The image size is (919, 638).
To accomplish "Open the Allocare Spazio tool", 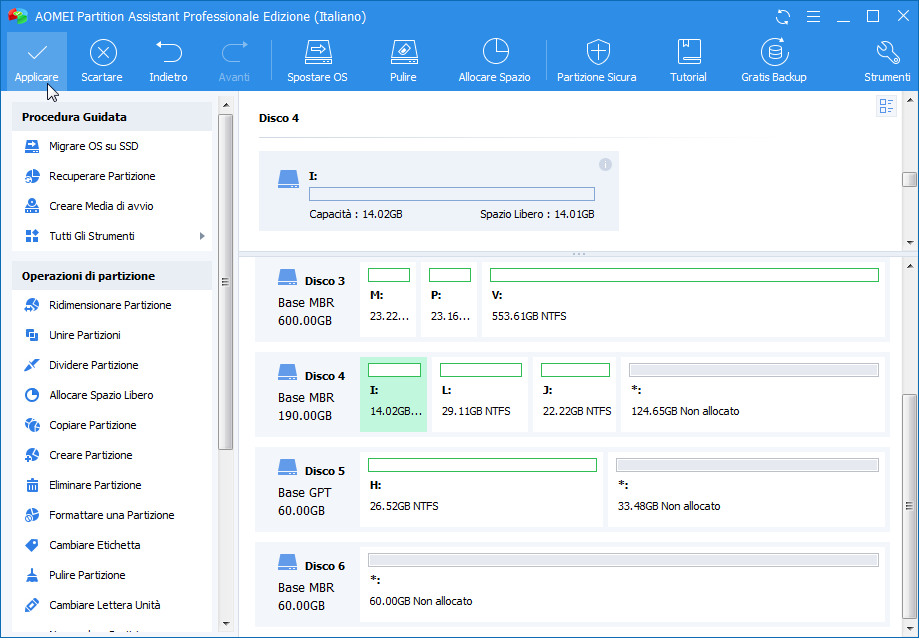I will (494, 61).
